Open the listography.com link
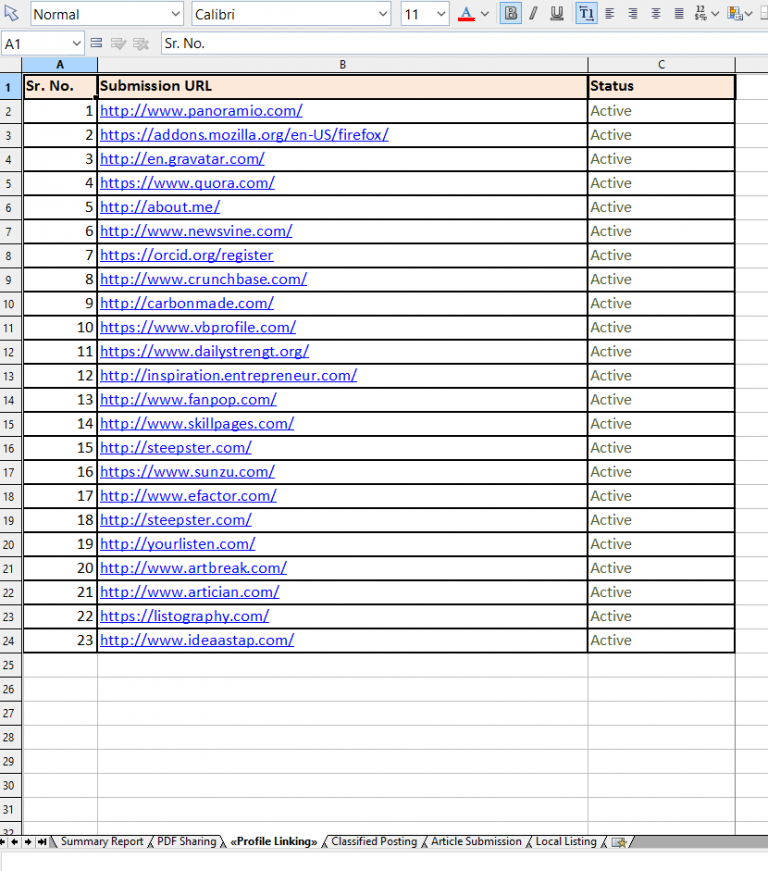 (184, 616)
